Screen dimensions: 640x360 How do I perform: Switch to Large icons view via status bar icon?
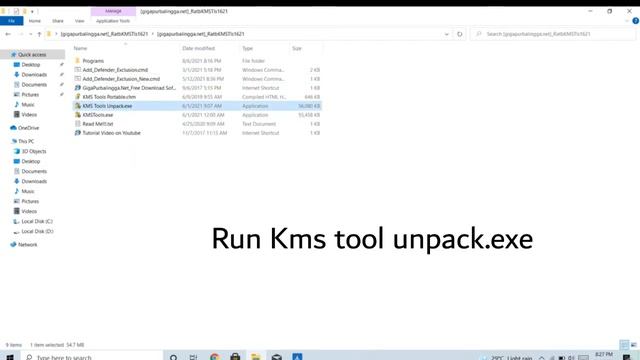coord(634,345)
